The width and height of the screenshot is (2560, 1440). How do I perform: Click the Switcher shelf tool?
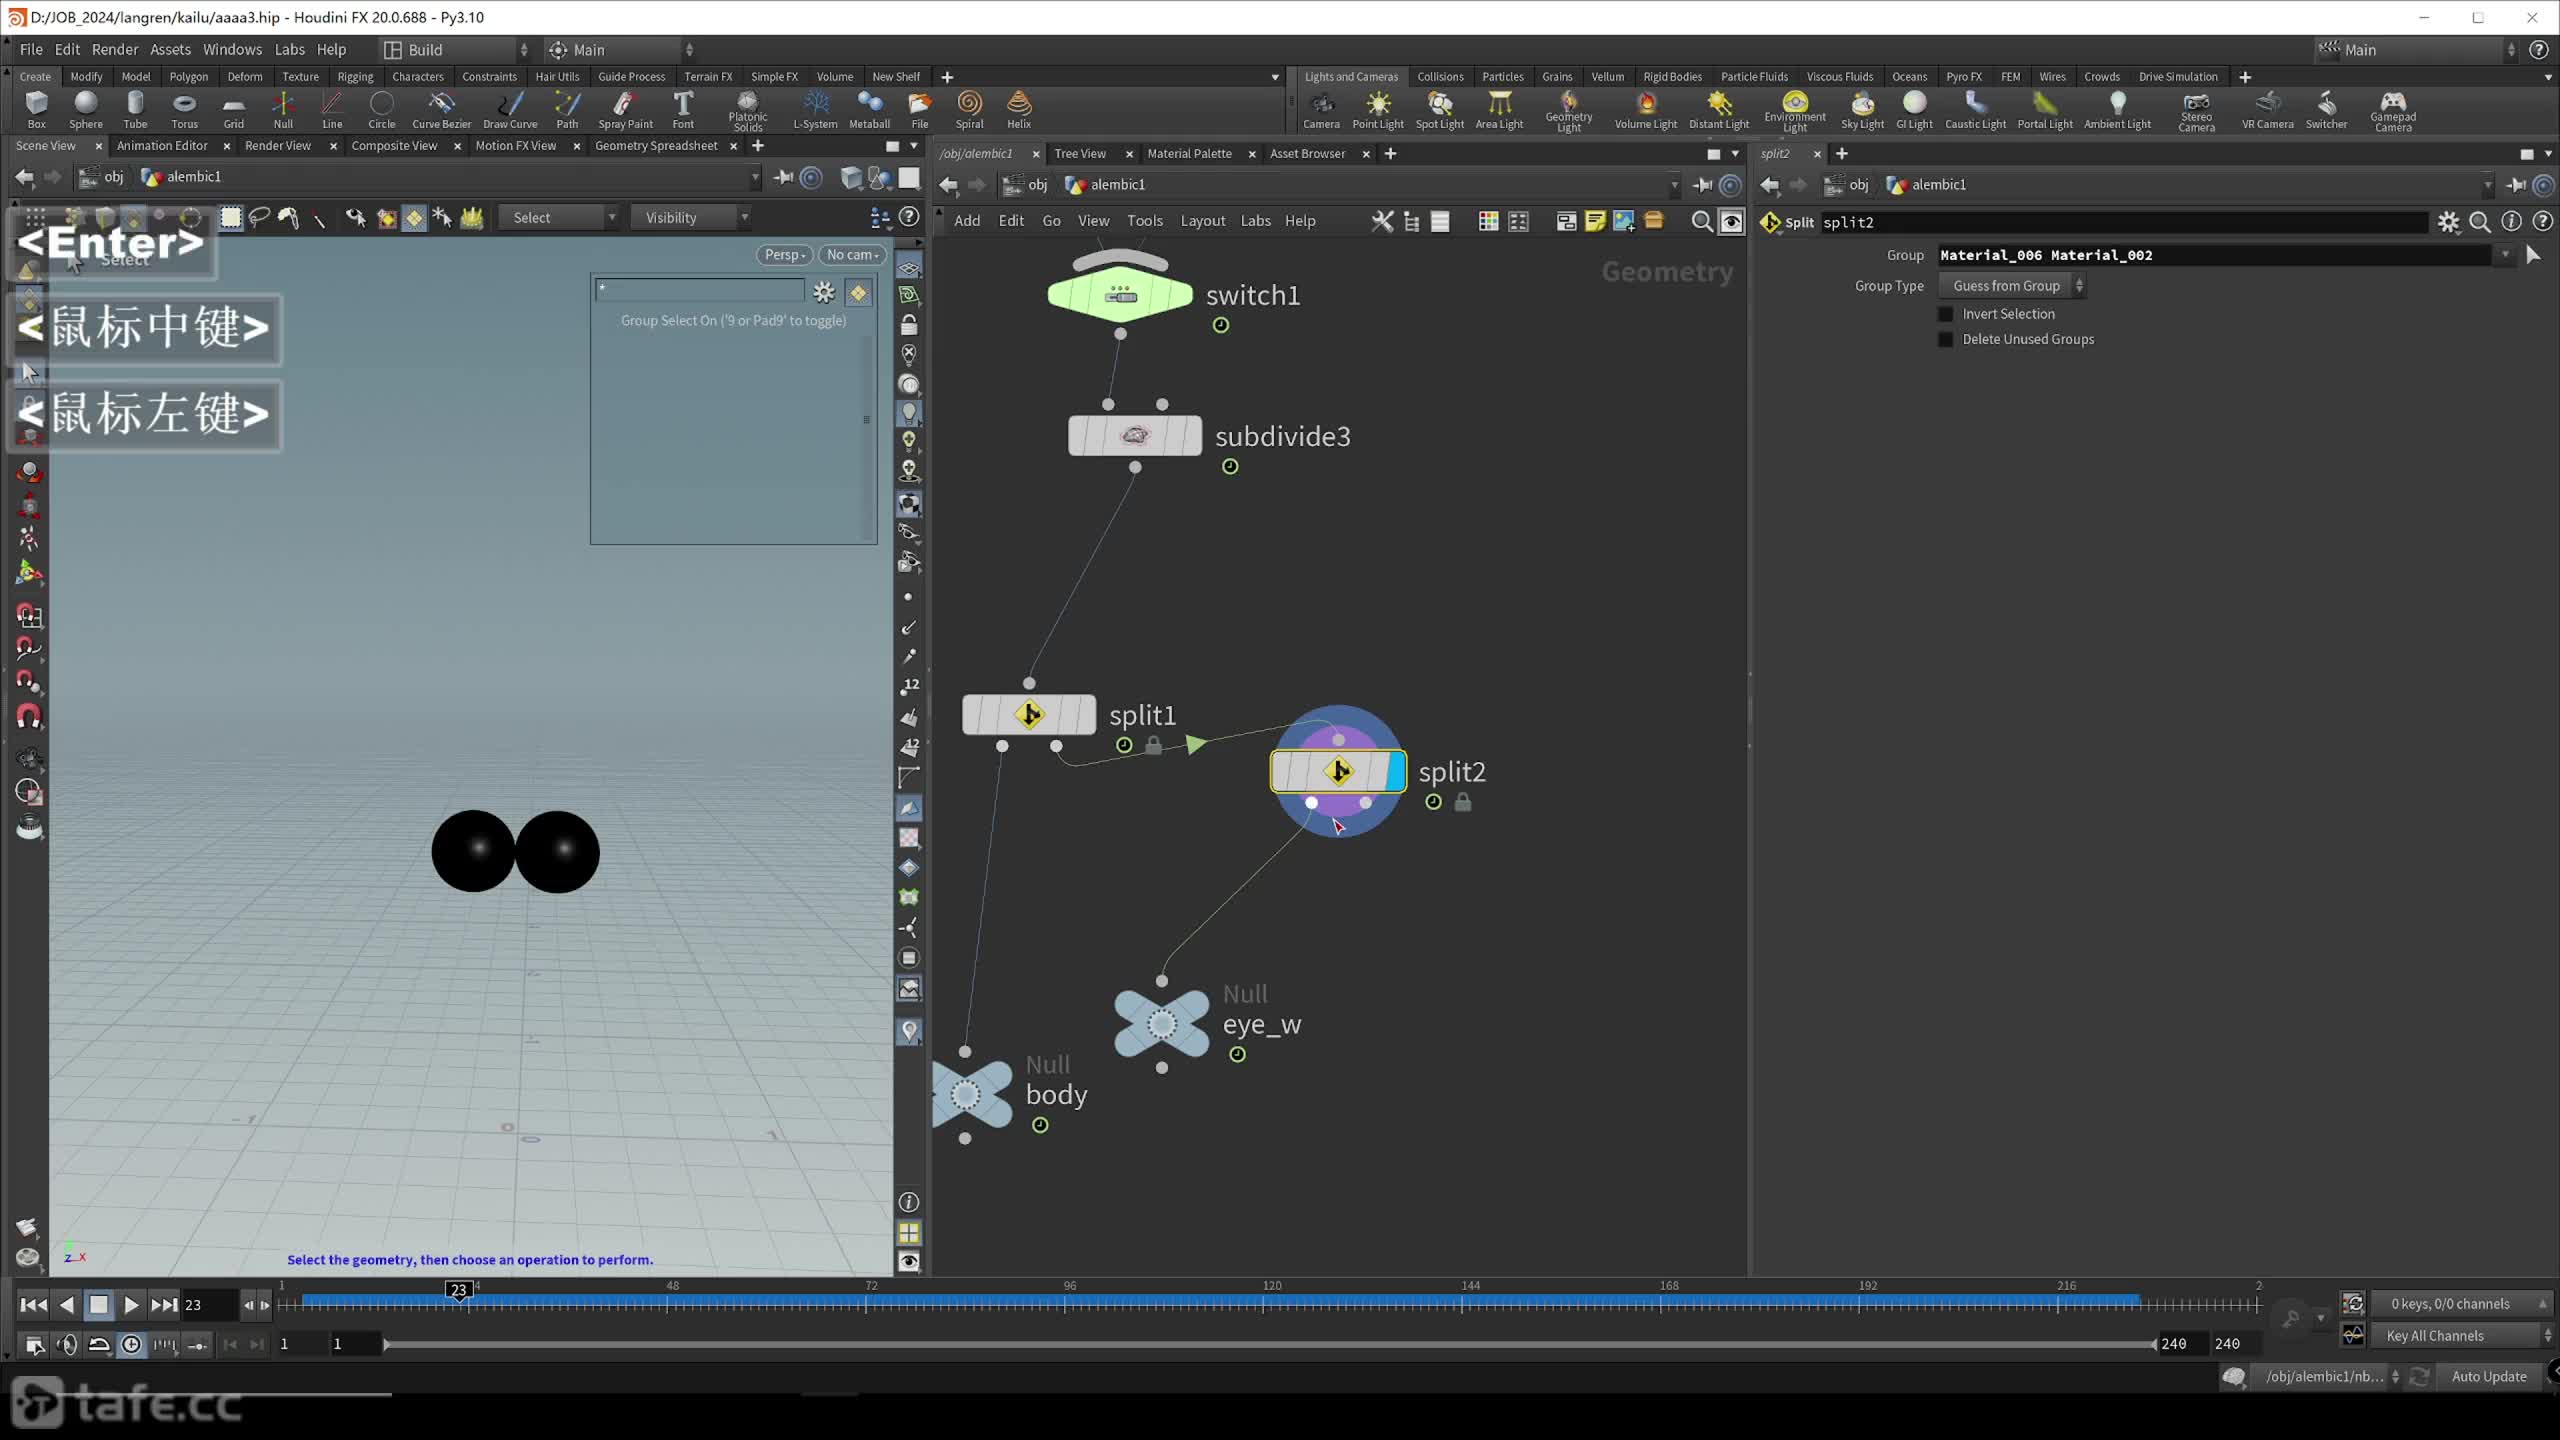(2326, 110)
